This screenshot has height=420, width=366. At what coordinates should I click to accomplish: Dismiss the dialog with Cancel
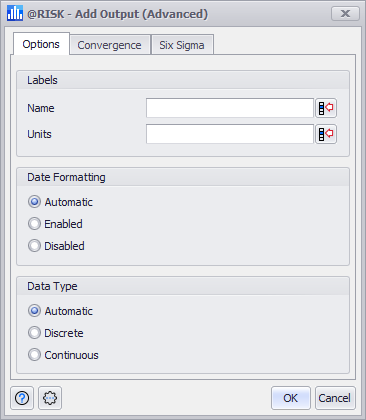pyautogui.click(x=335, y=398)
